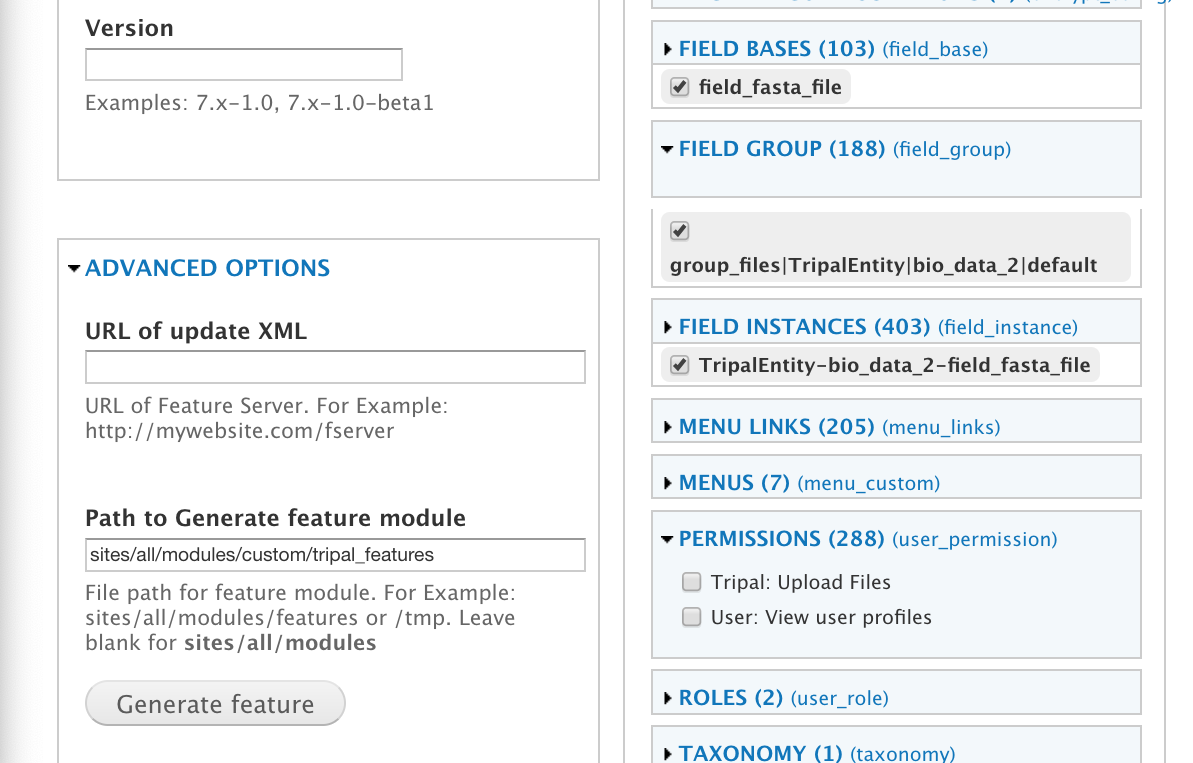Edit the Path to Generate feature module field
This screenshot has height=763, width=1193.
(x=335, y=555)
